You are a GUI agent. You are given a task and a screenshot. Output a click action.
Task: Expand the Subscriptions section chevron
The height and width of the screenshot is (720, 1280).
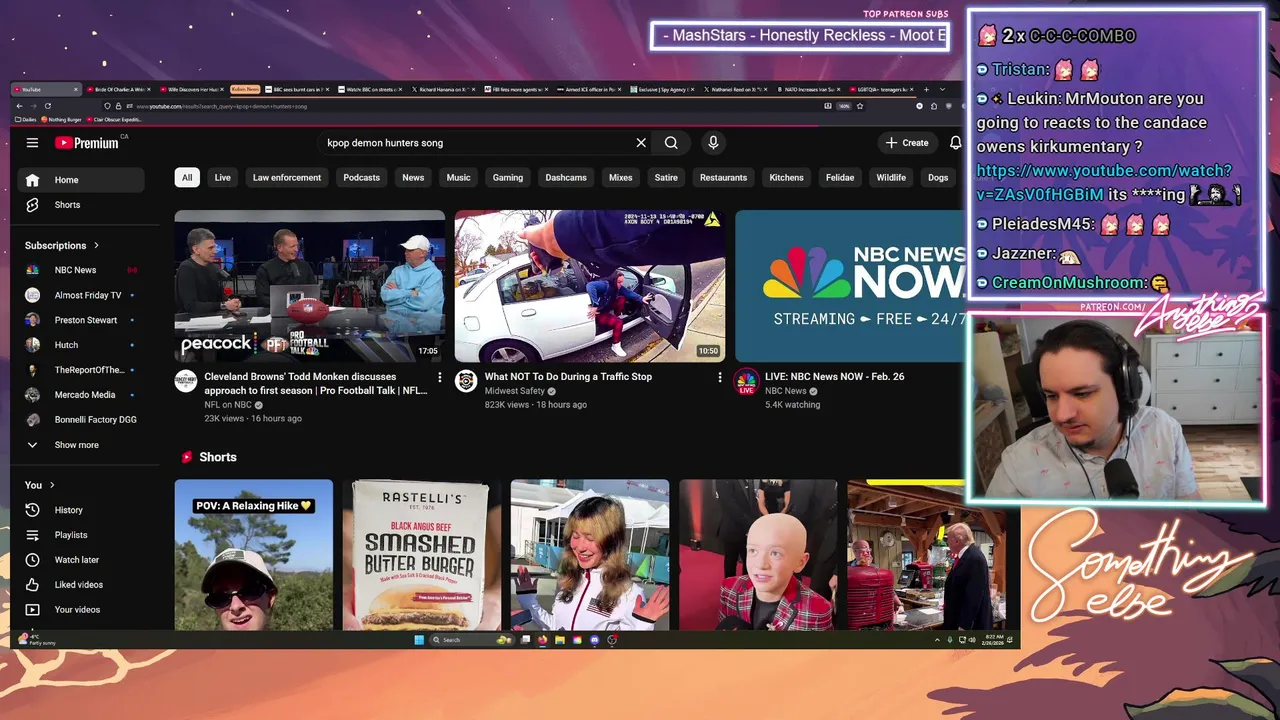[96, 245]
